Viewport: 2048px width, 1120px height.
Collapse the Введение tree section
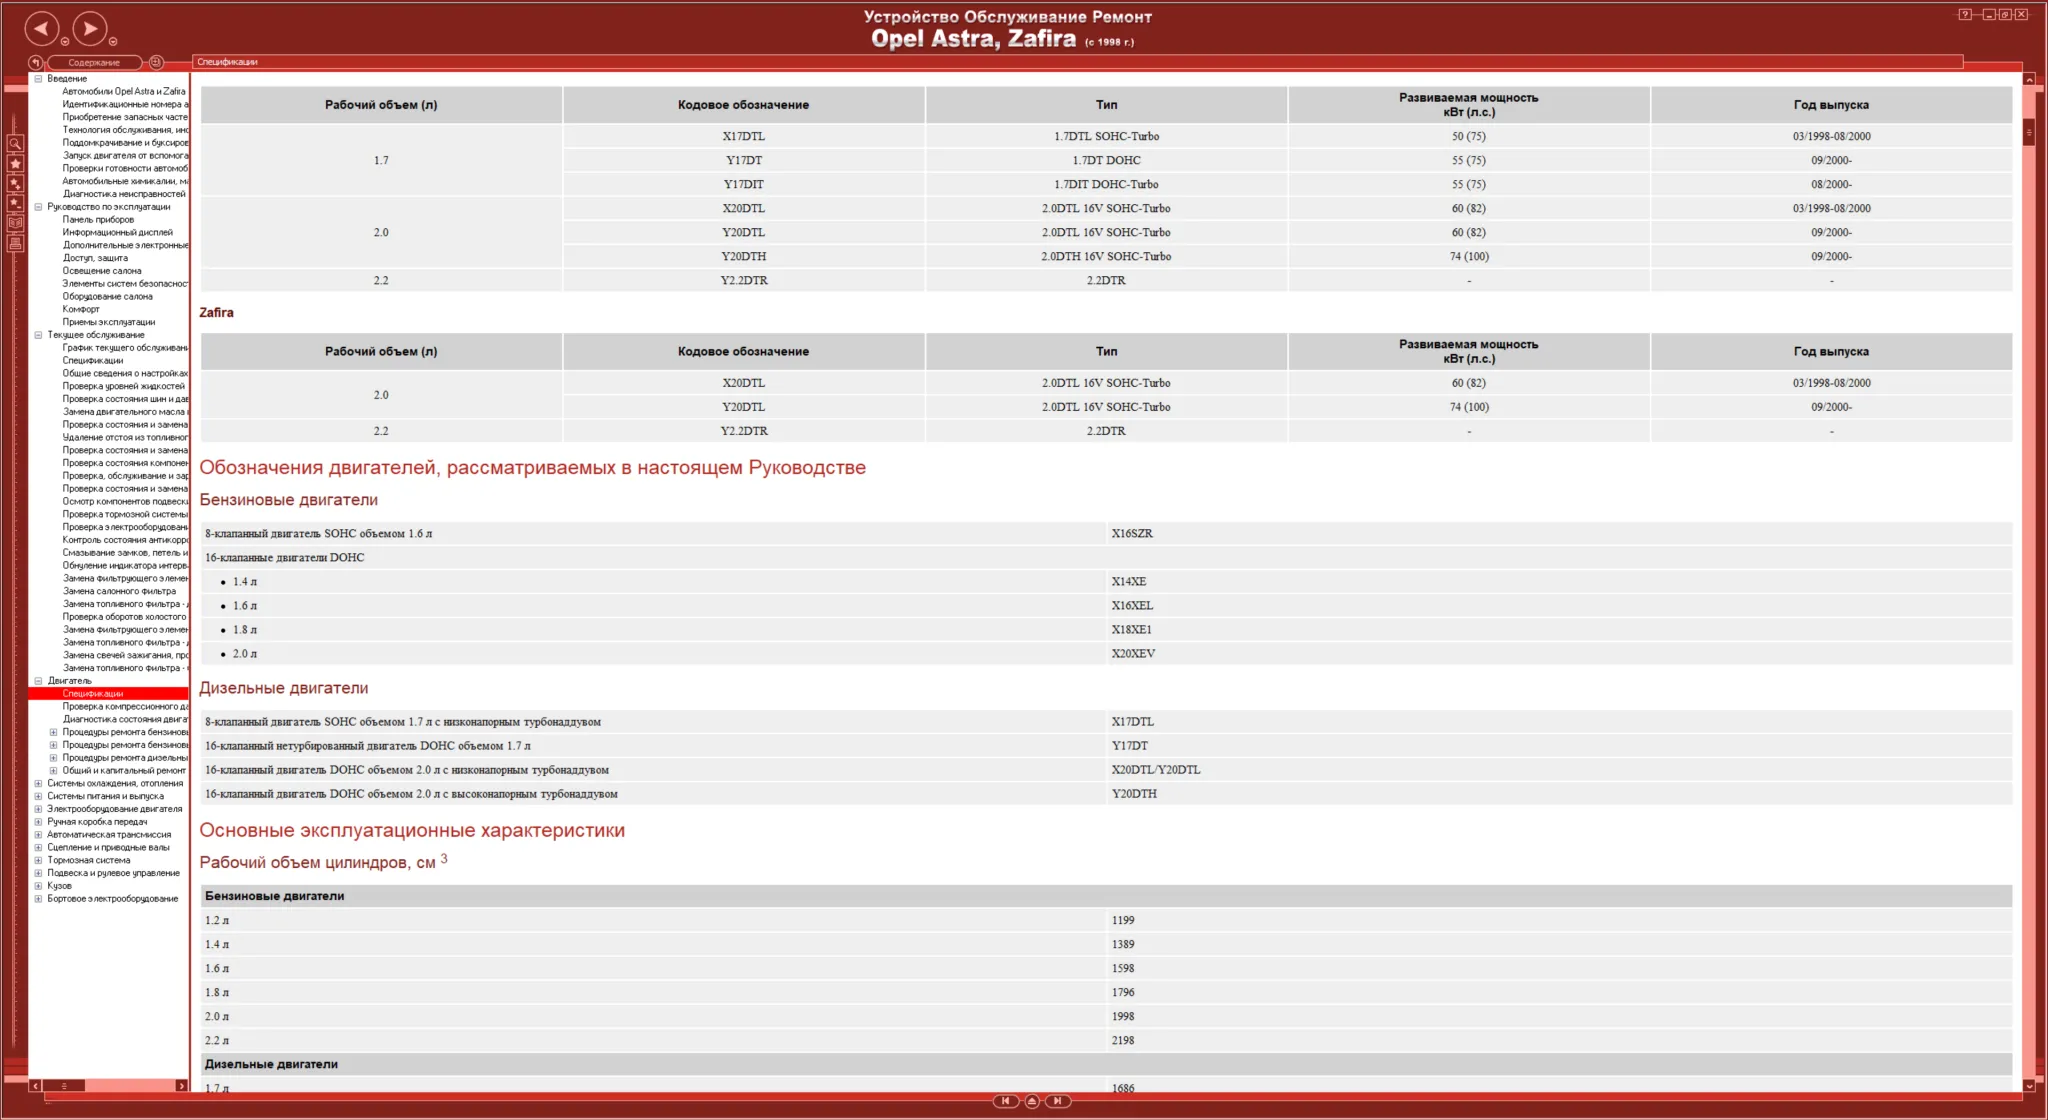(x=38, y=78)
